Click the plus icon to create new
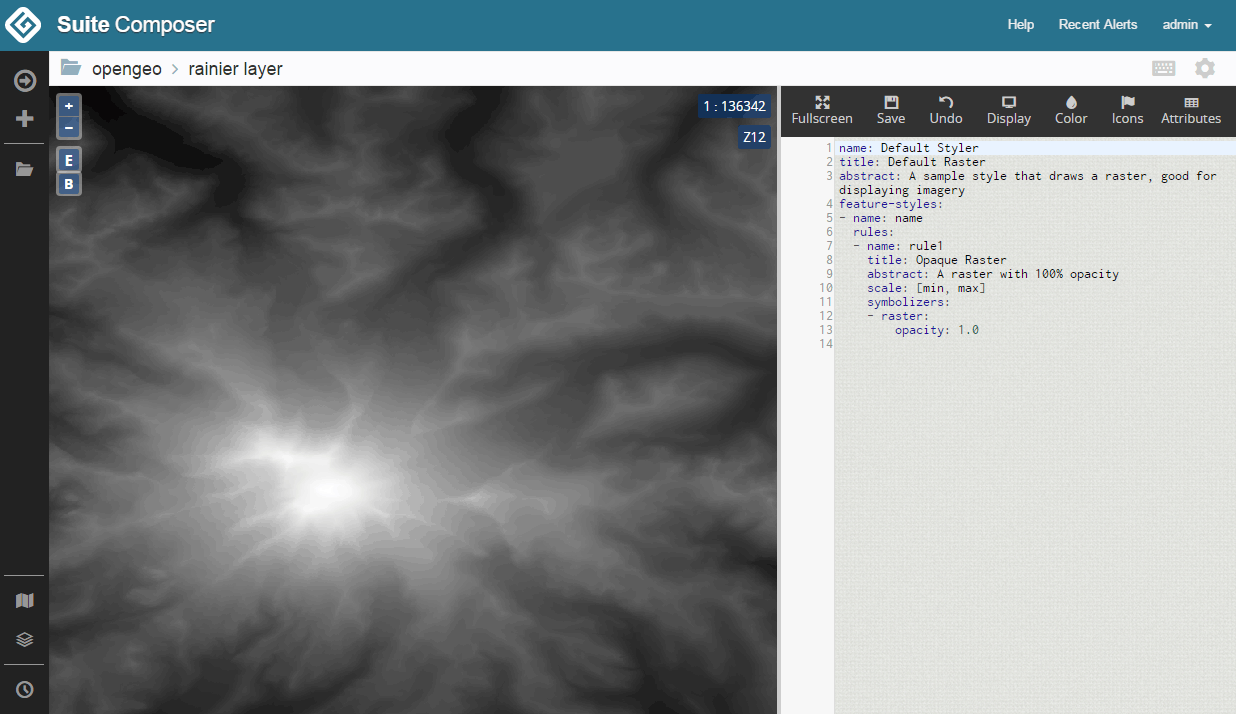1236x714 pixels. pos(25,119)
